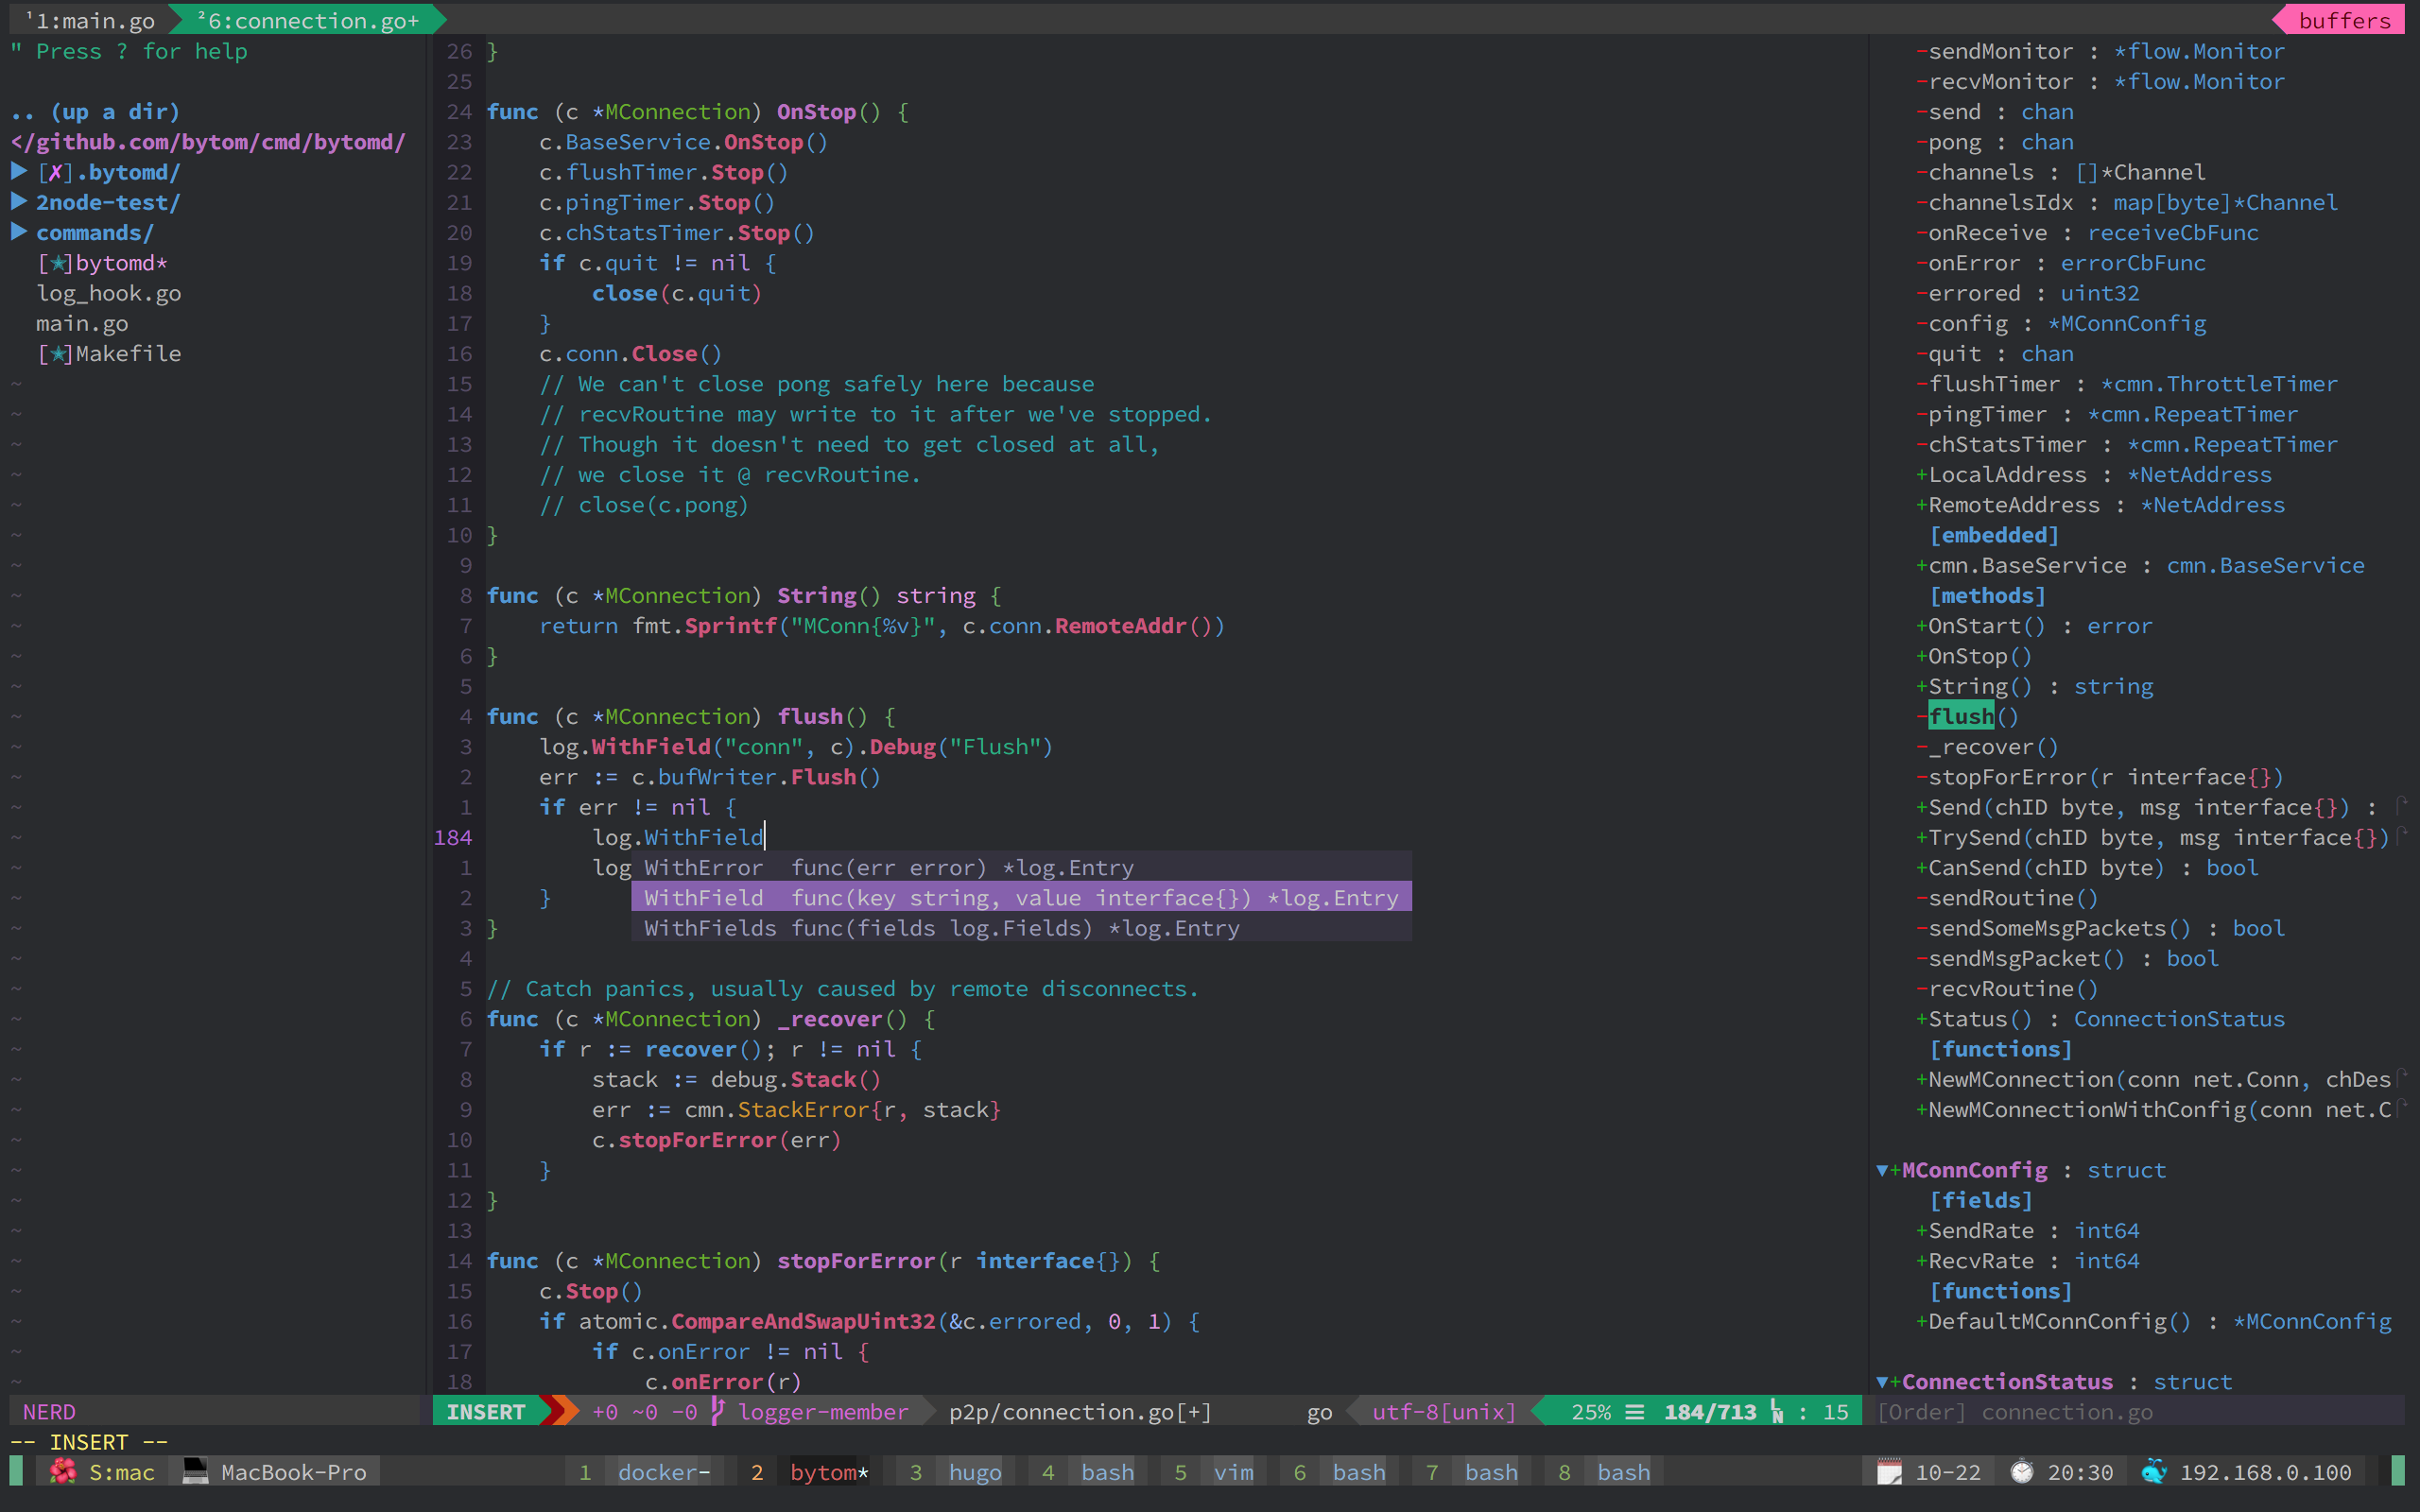
Task: Click the hamburger lines icon beside 25%
Action: coord(1634,1411)
